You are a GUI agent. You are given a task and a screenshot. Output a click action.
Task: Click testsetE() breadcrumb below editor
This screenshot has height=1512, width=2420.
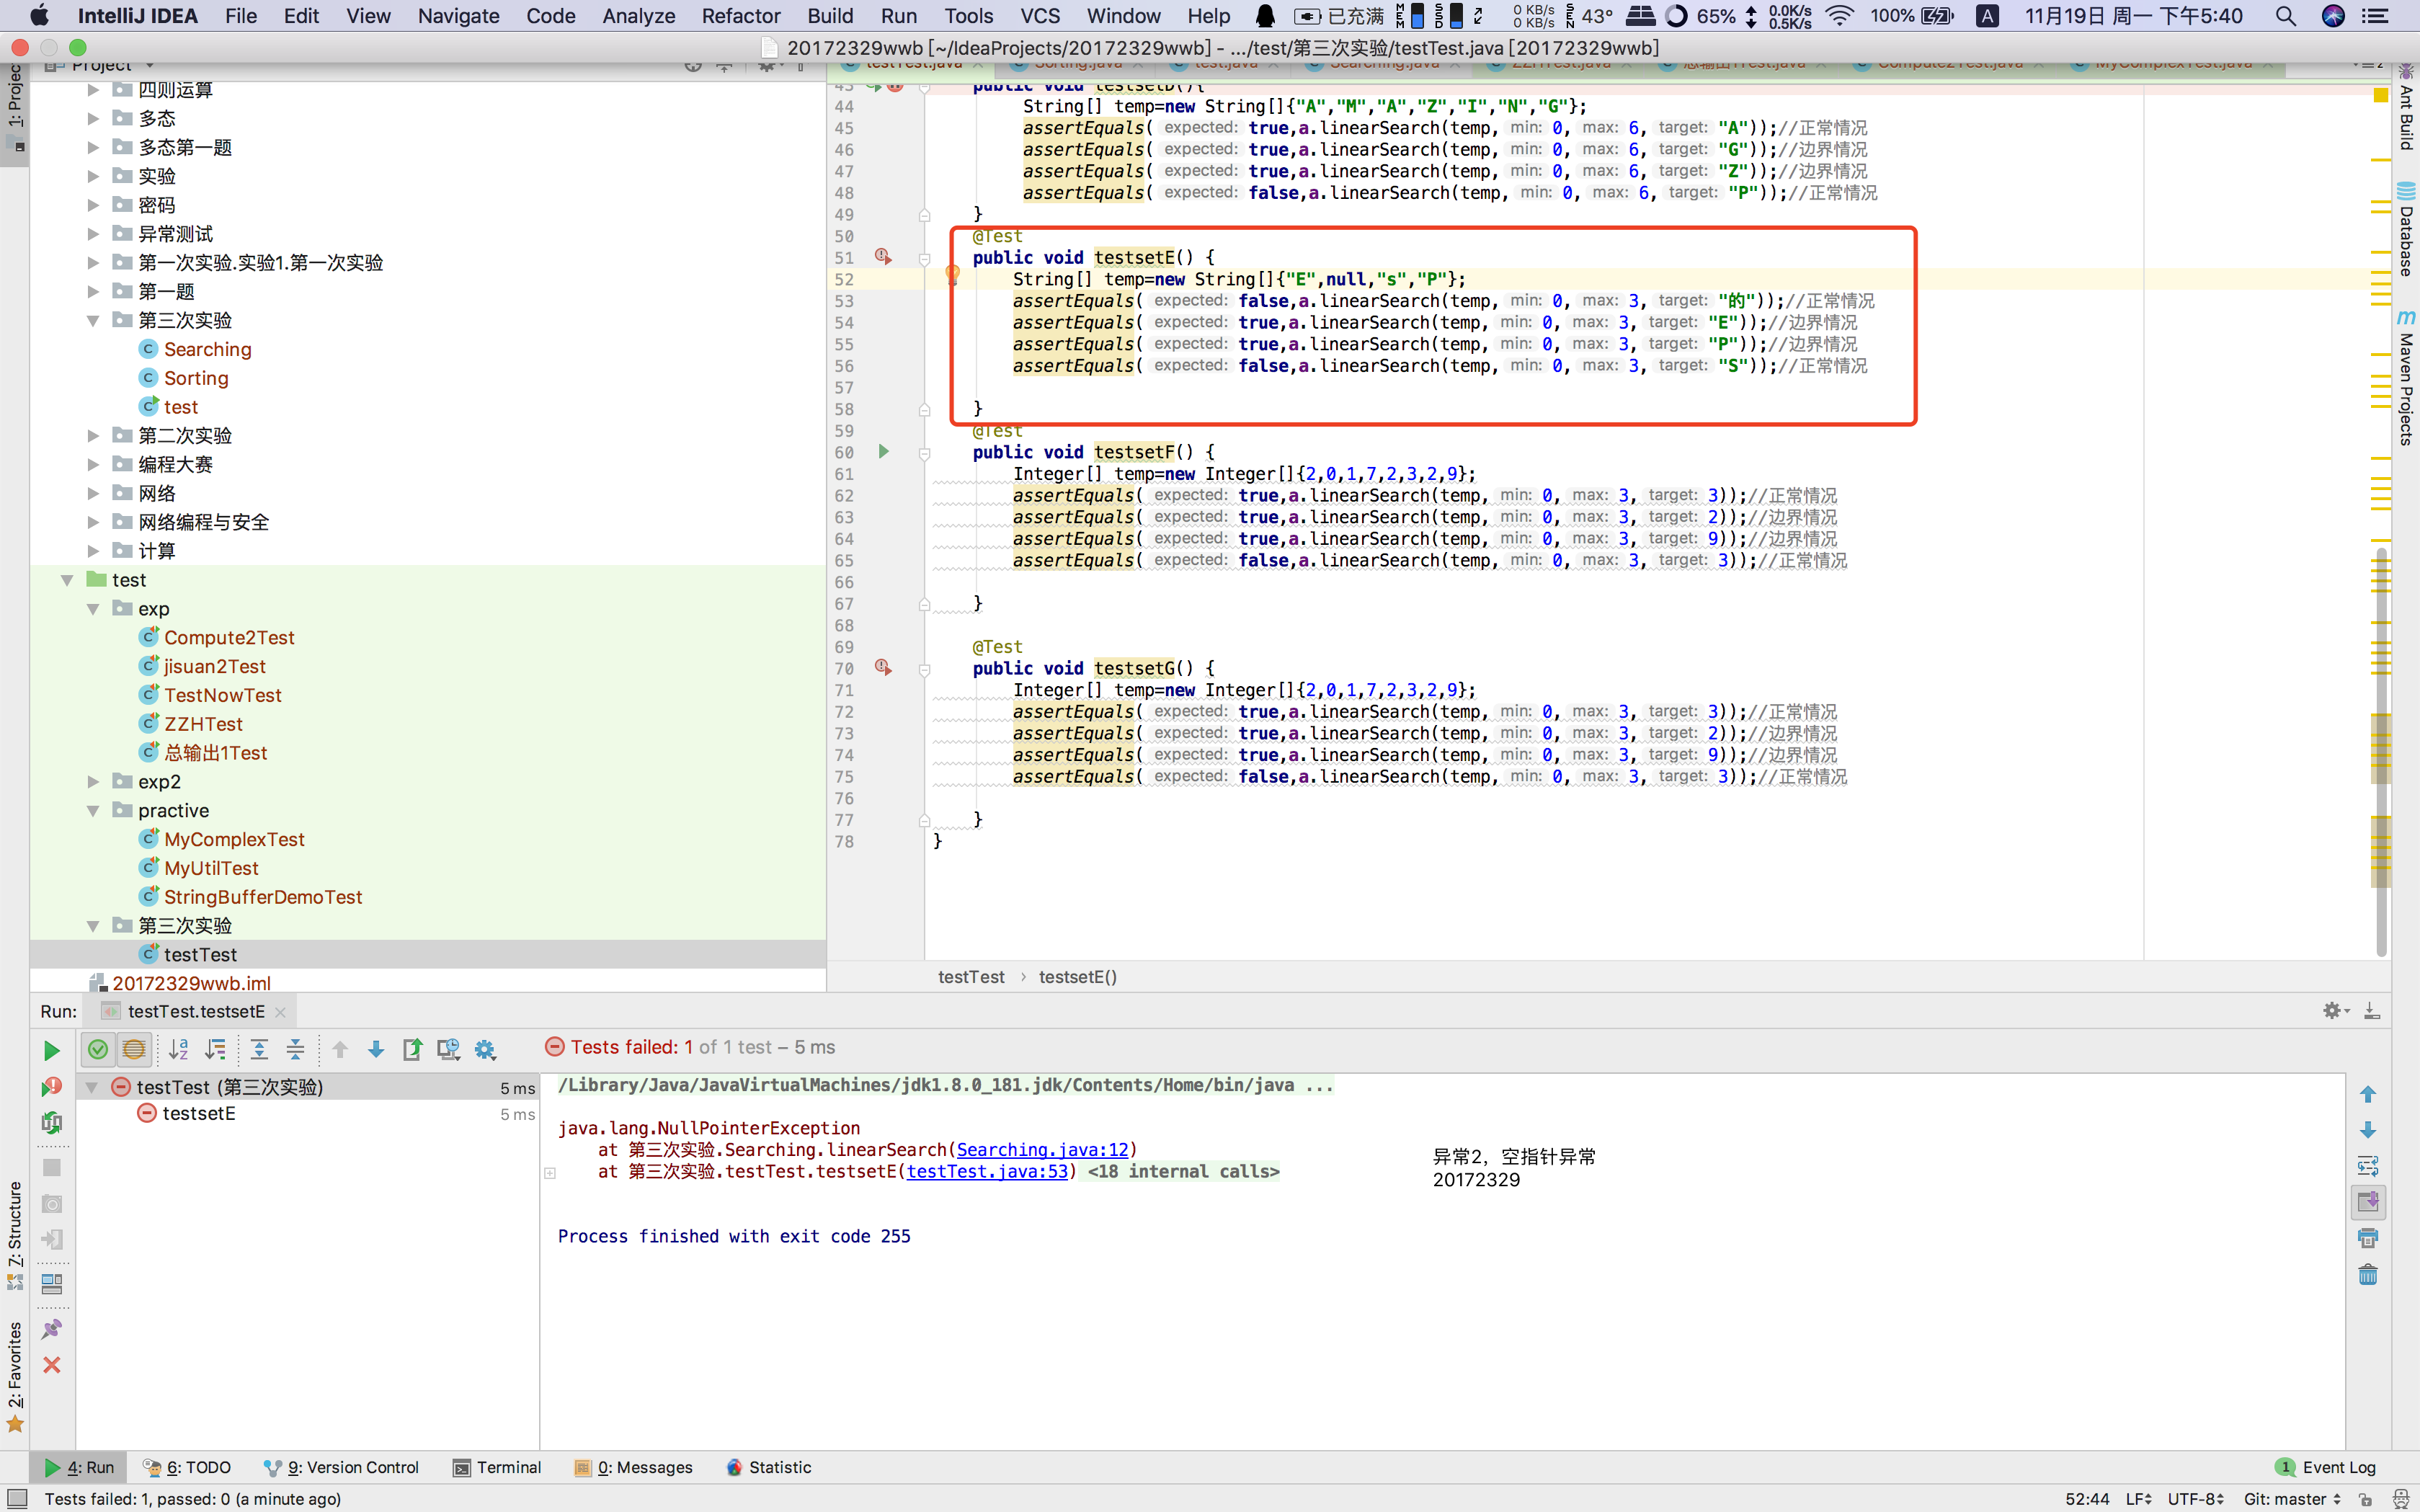[1077, 977]
